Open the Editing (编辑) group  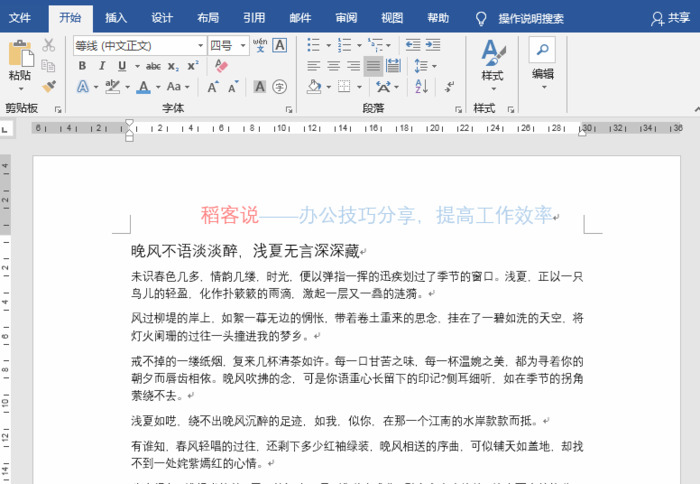542,63
